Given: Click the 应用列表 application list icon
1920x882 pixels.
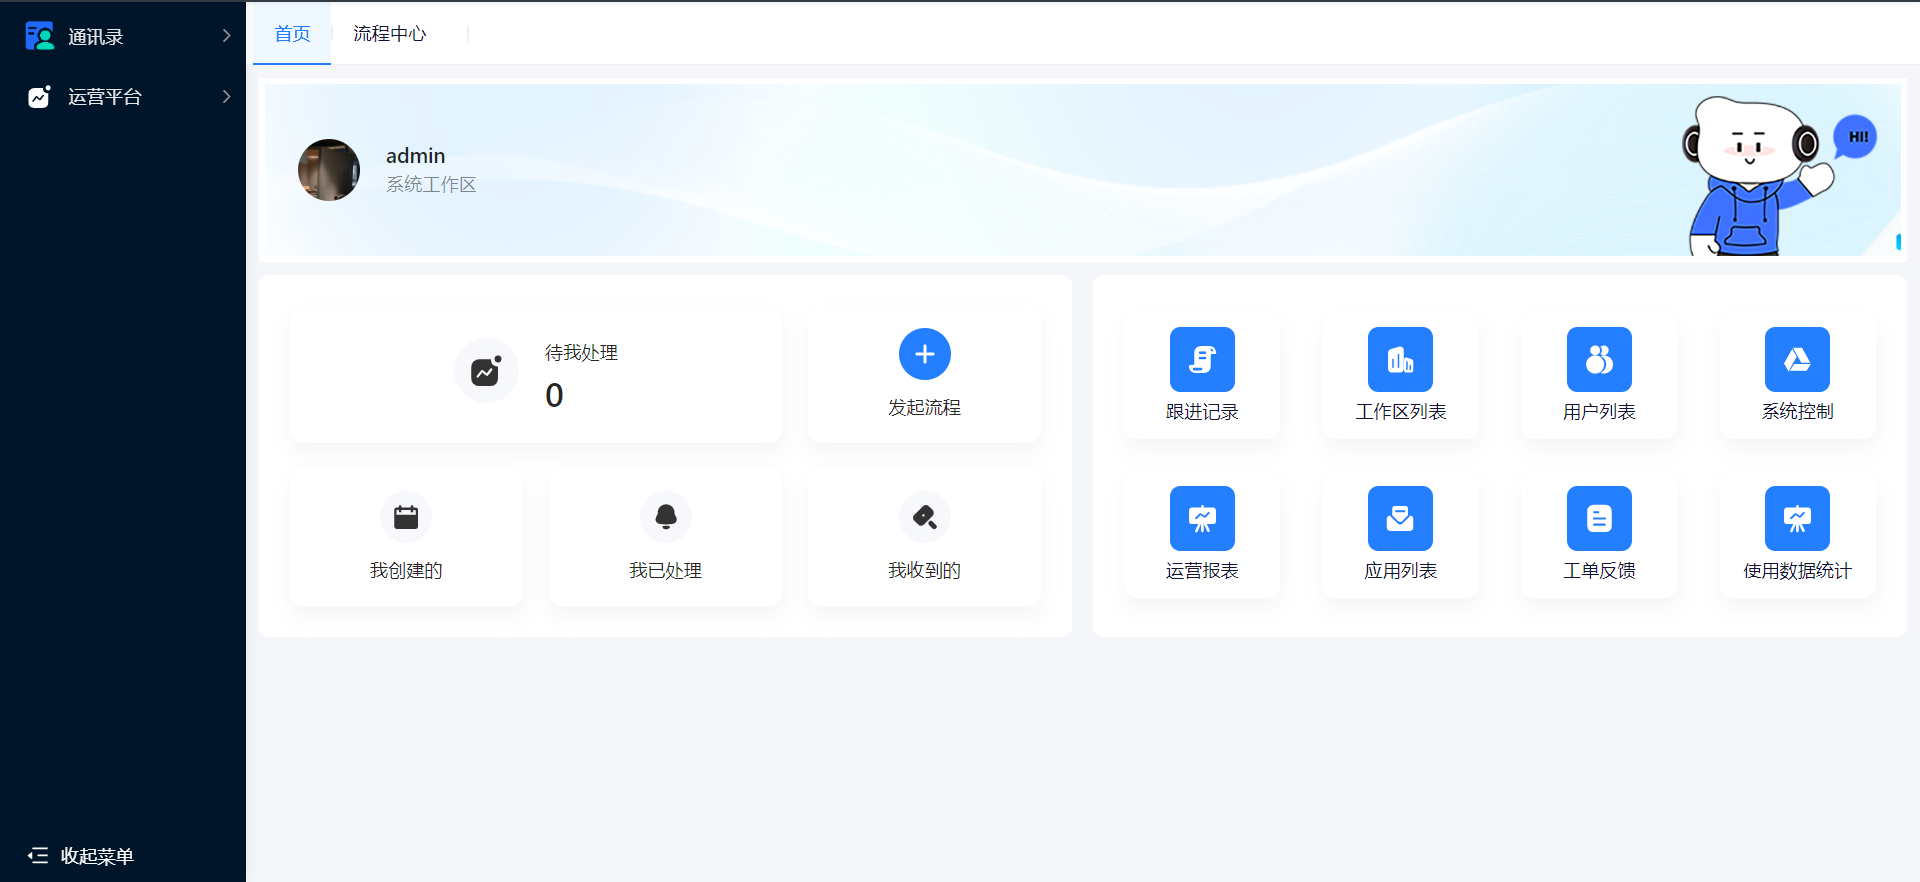Looking at the screenshot, I should tap(1400, 519).
